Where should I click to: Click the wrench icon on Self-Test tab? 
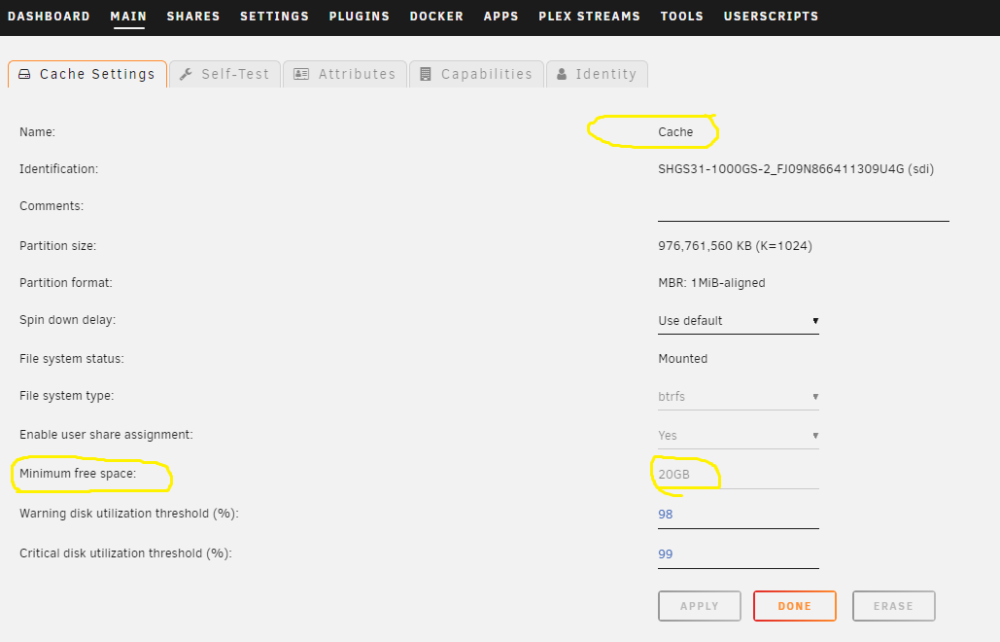[x=186, y=74]
